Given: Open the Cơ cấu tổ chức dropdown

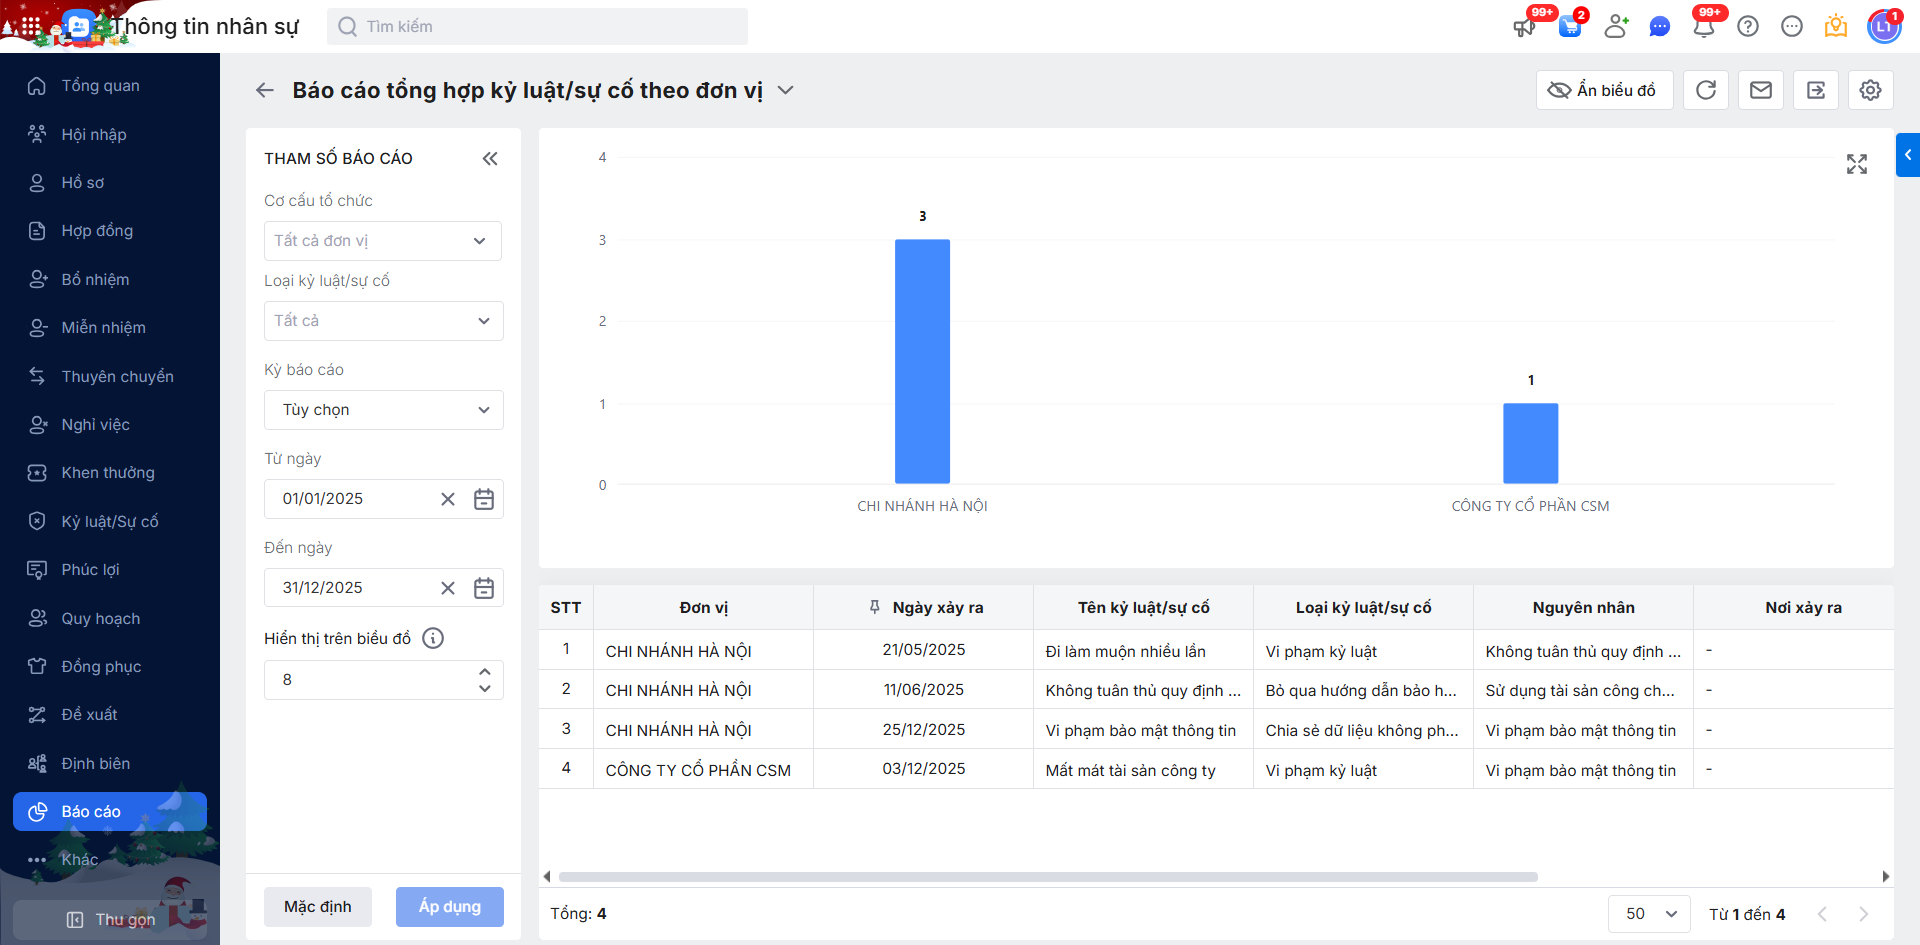Looking at the screenshot, I should (x=383, y=241).
